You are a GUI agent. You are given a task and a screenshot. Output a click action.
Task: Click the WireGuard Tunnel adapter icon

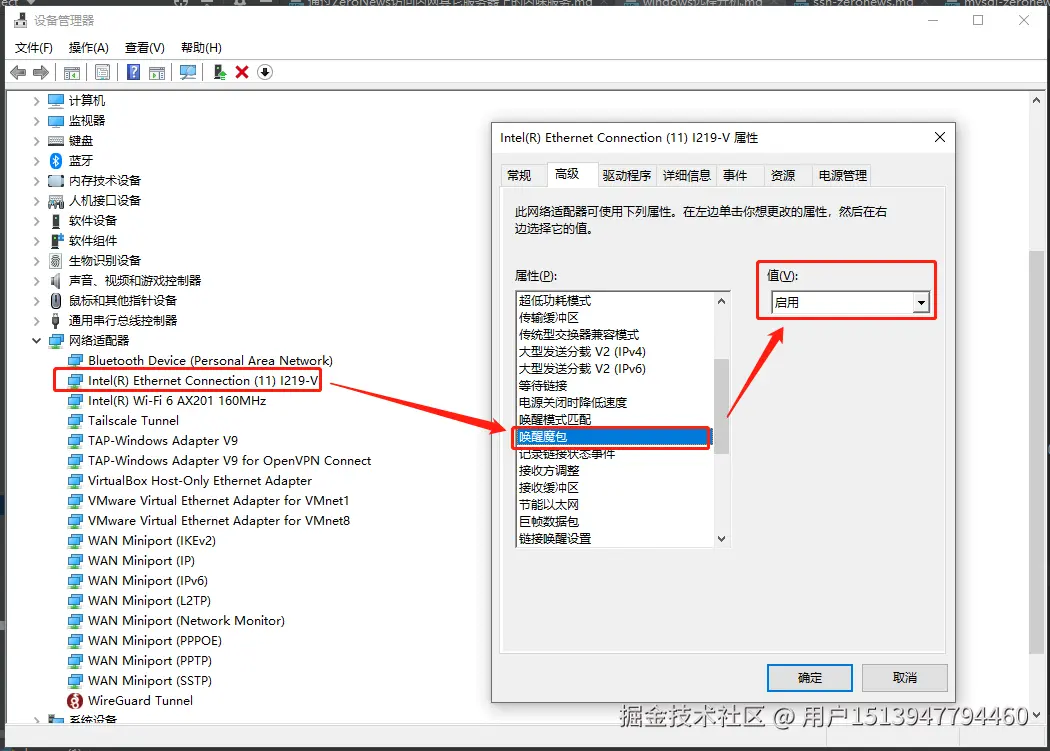click(x=75, y=701)
